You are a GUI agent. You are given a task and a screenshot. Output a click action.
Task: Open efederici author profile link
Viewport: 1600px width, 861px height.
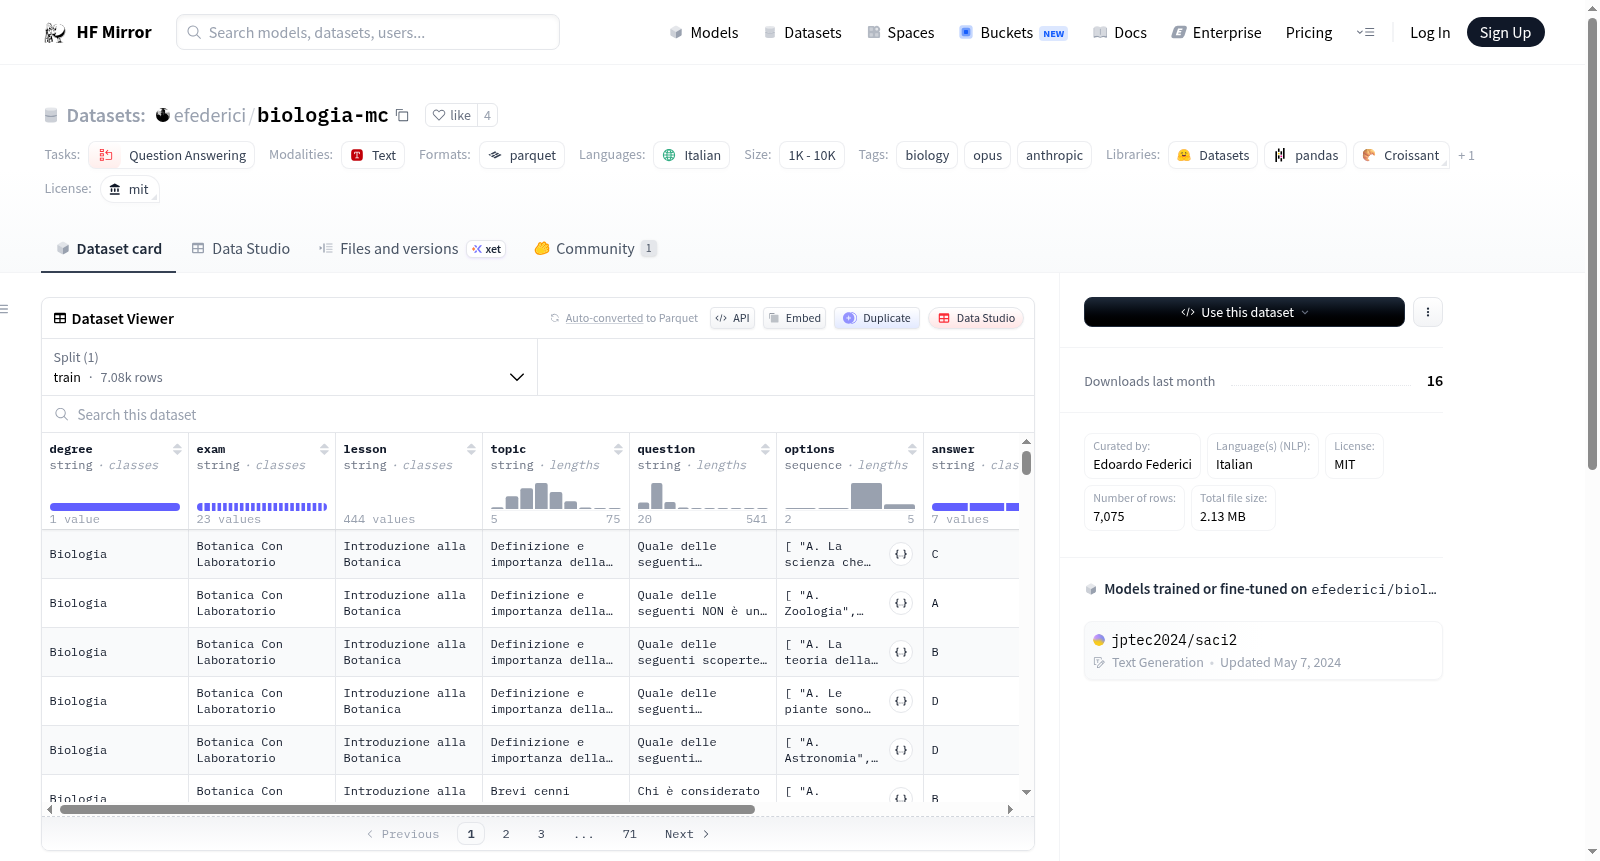click(x=210, y=115)
